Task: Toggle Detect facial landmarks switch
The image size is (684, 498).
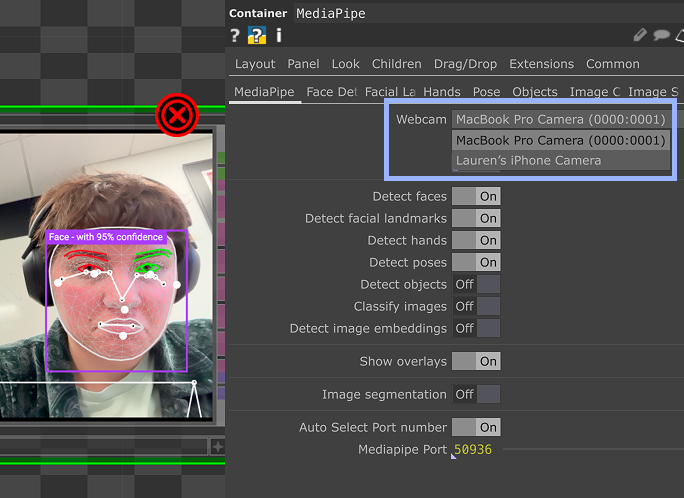Action: point(476,218)
